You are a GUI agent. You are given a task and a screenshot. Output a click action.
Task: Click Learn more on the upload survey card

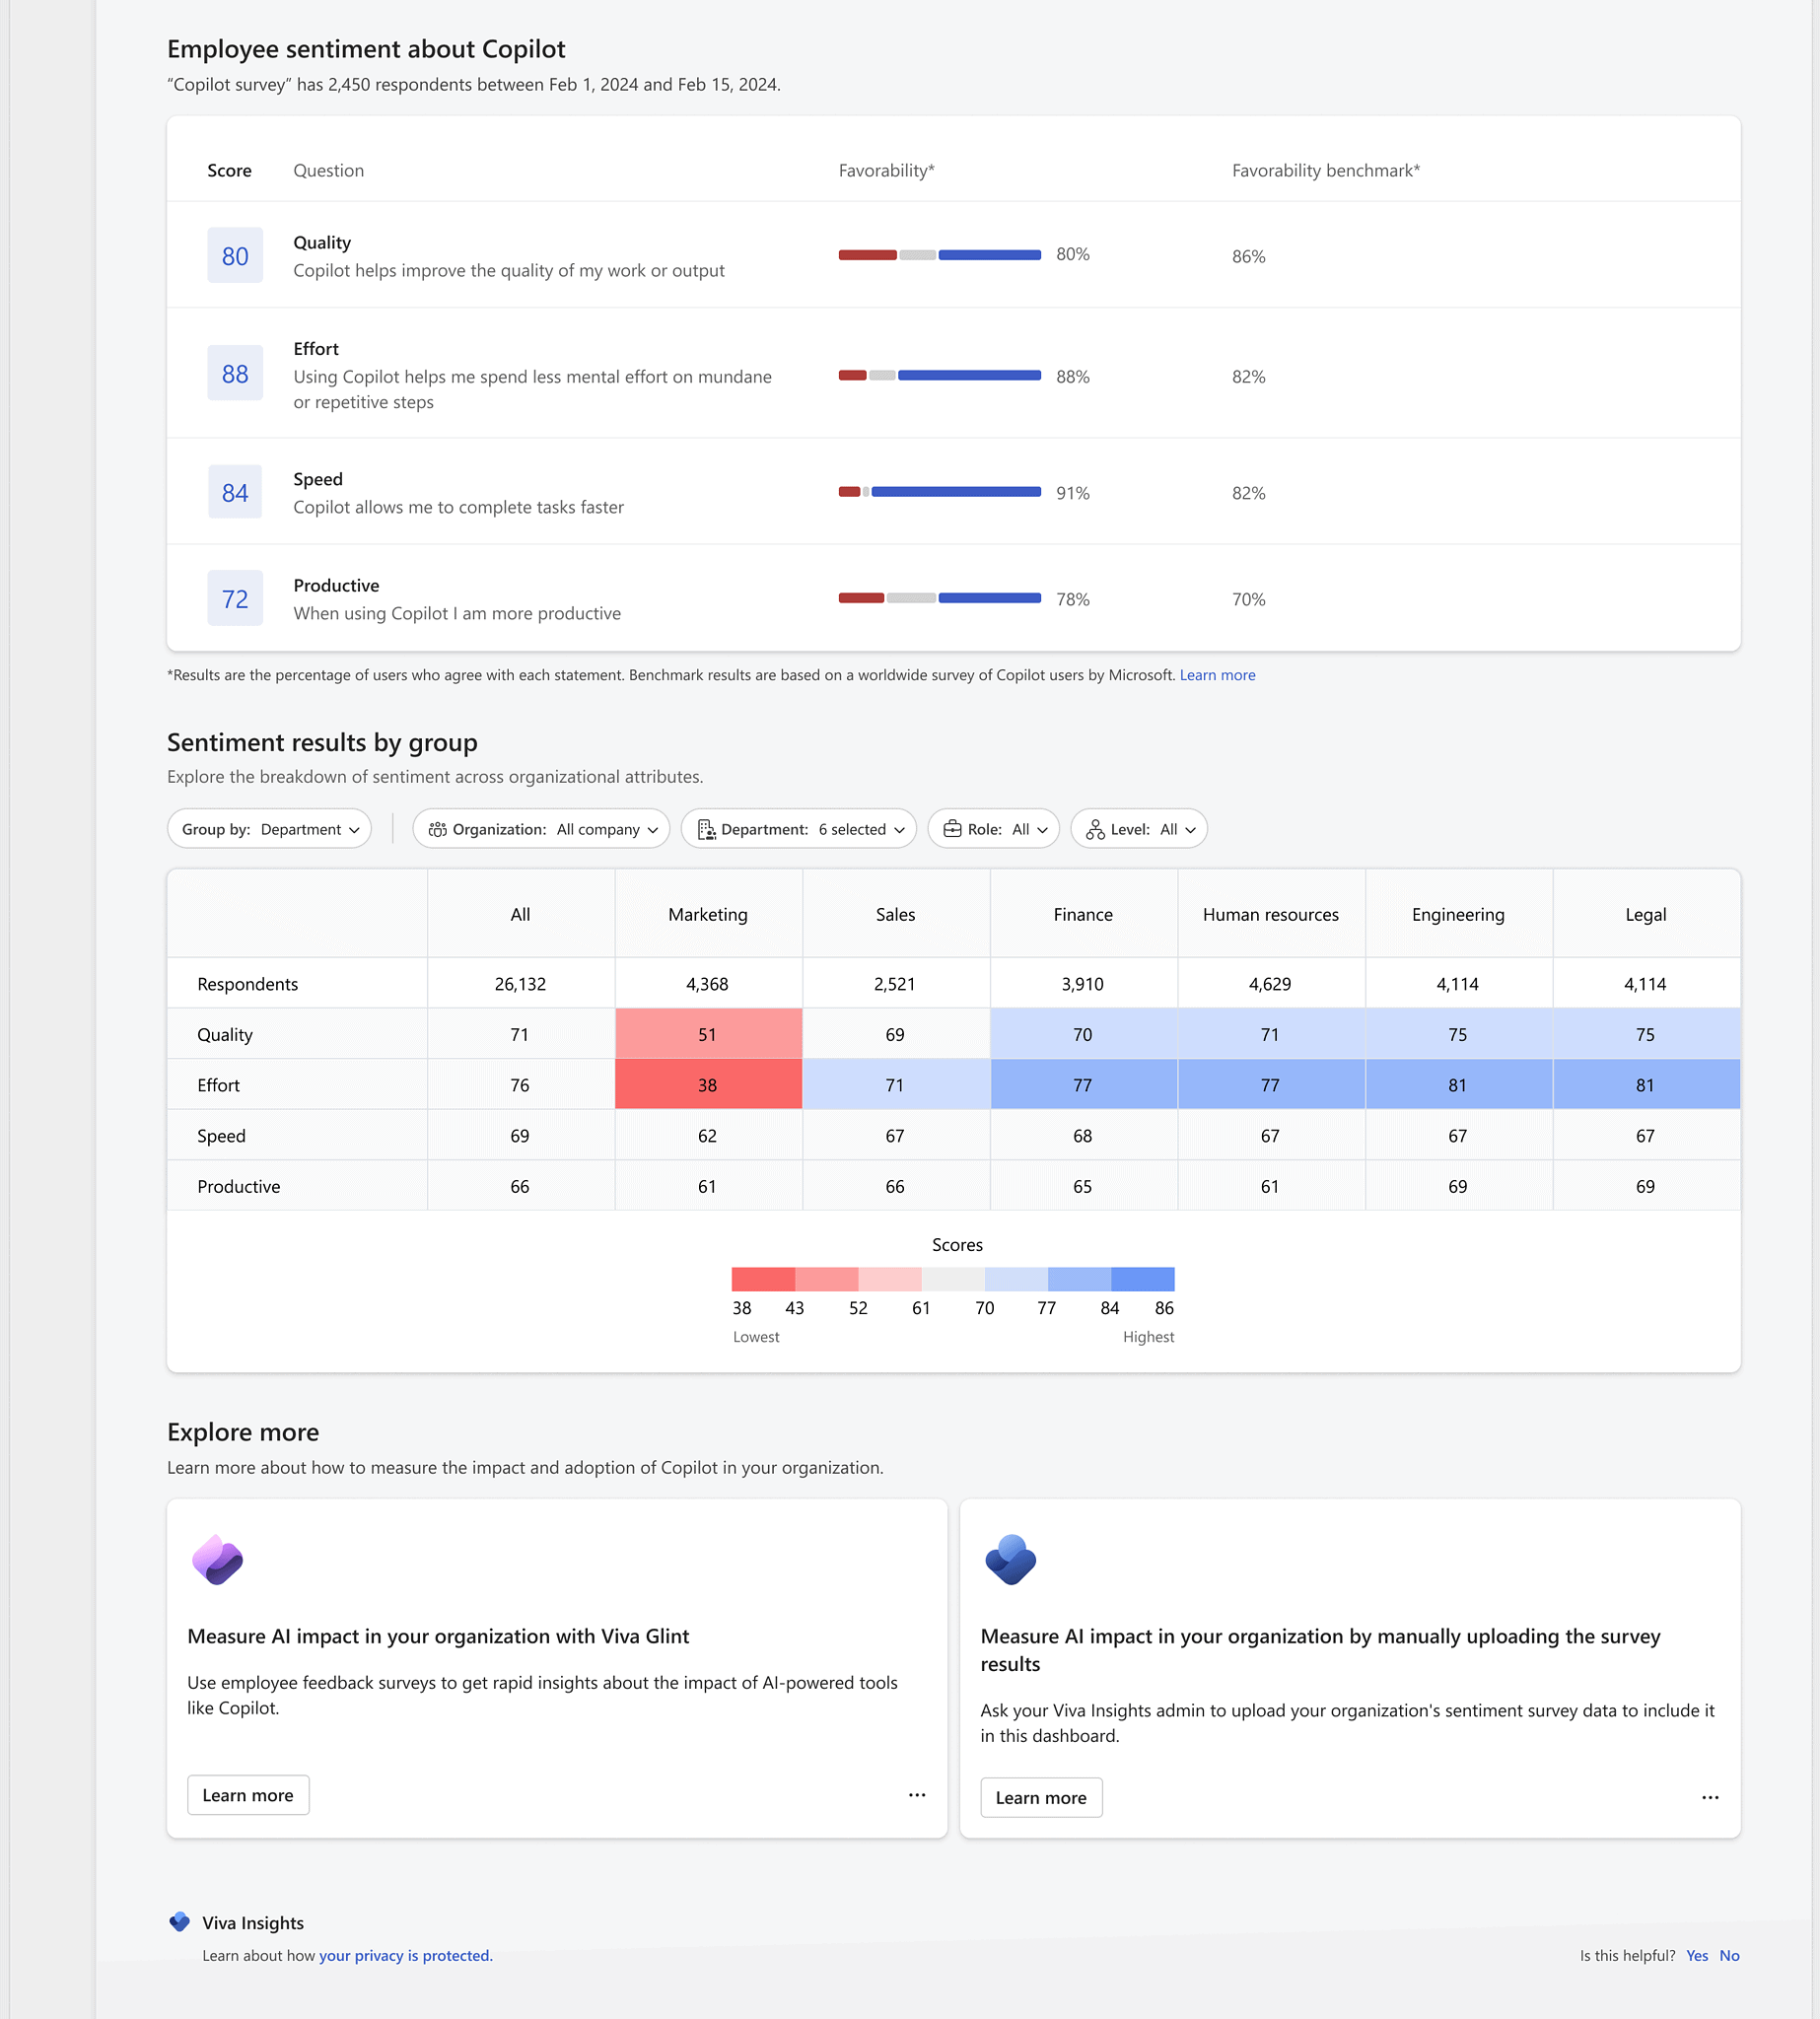coord(1040,1797)
